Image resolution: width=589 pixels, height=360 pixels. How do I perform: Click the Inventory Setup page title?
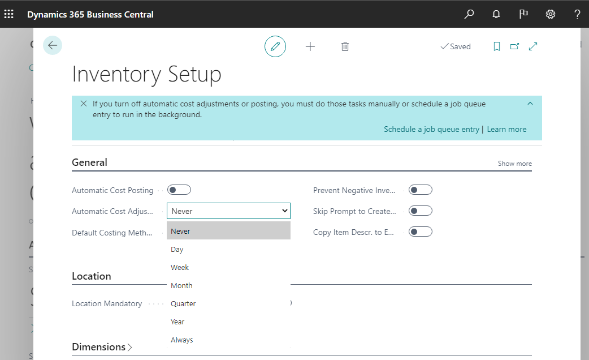coord(146,74)
